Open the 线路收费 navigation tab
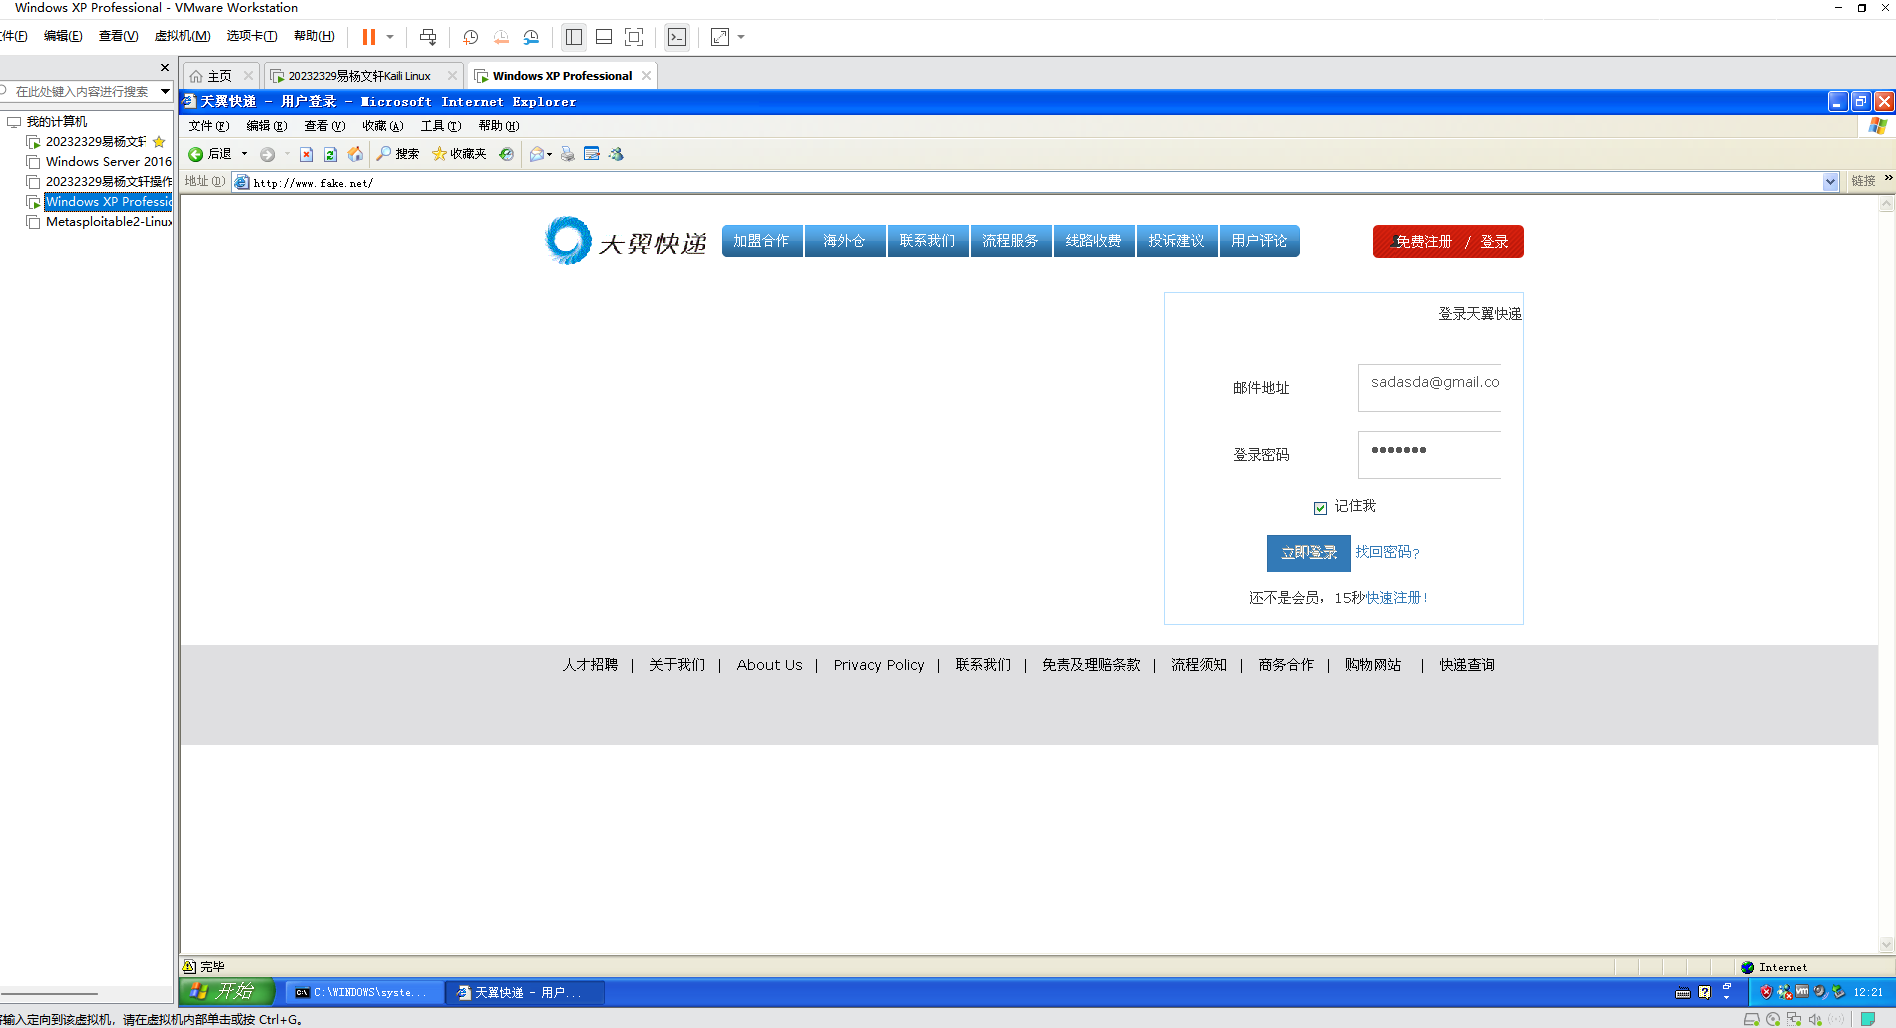 pos(1093,241)
